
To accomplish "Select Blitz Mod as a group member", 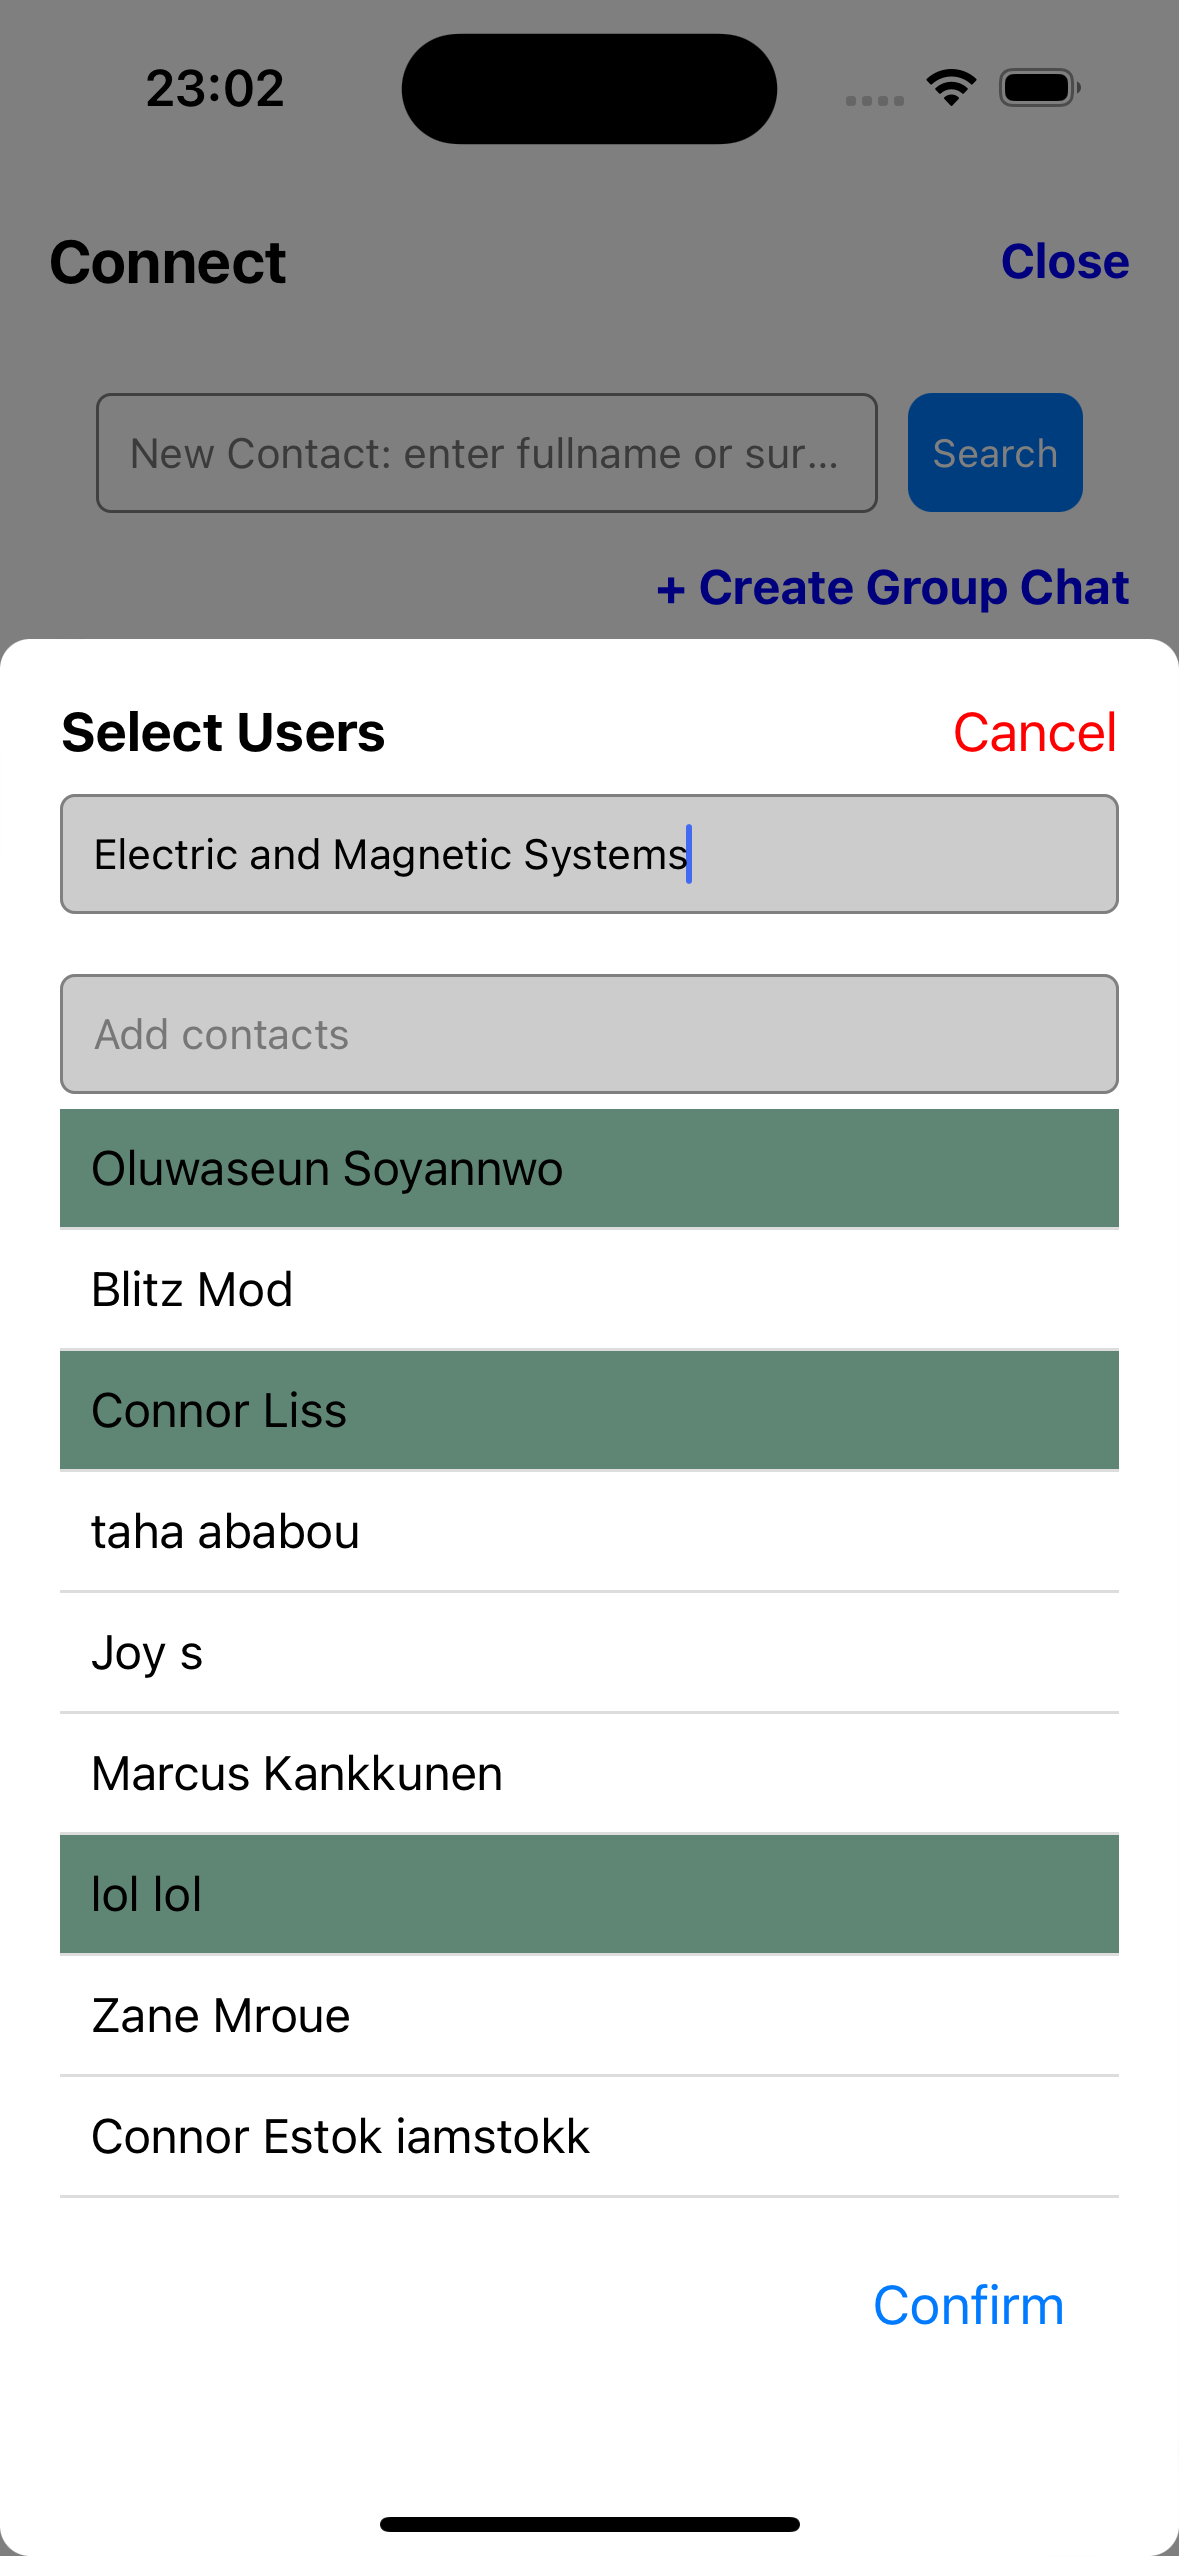I will point(589,1289).
